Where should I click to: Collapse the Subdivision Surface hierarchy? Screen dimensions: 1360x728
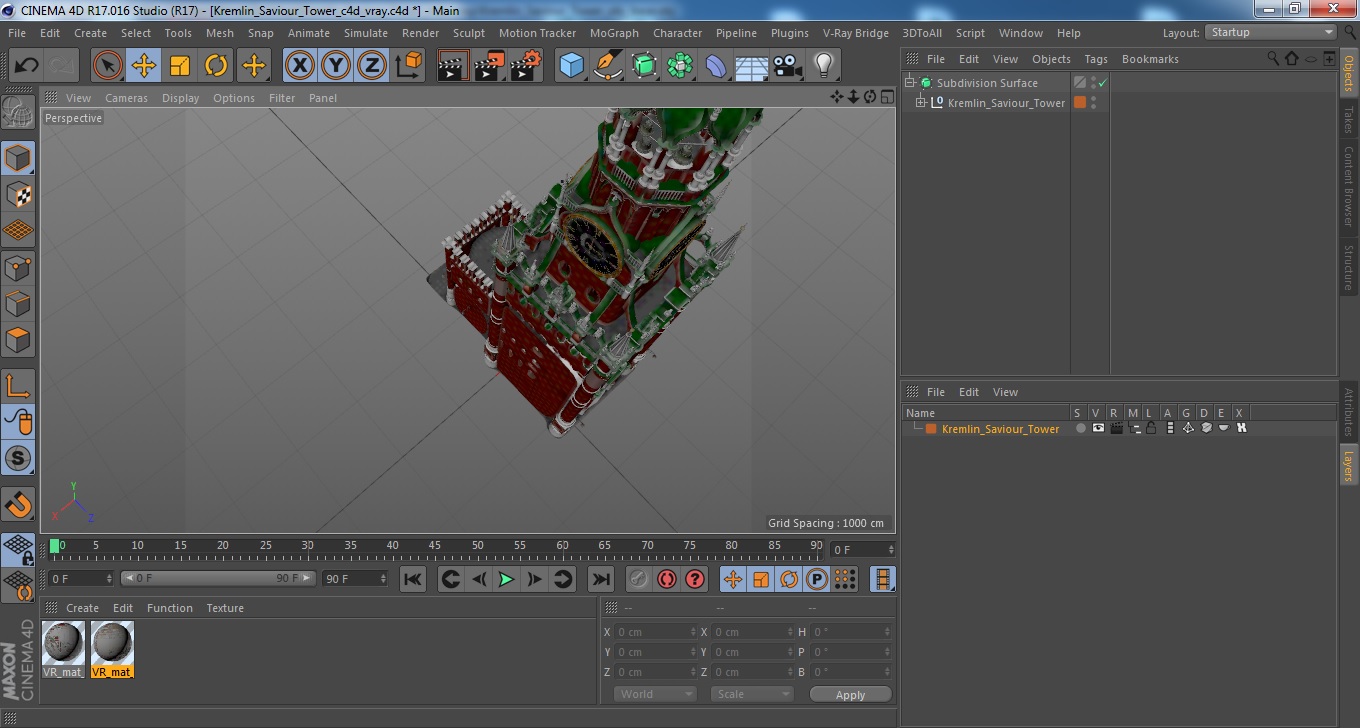pyautogui.click(x=910, y=83)
